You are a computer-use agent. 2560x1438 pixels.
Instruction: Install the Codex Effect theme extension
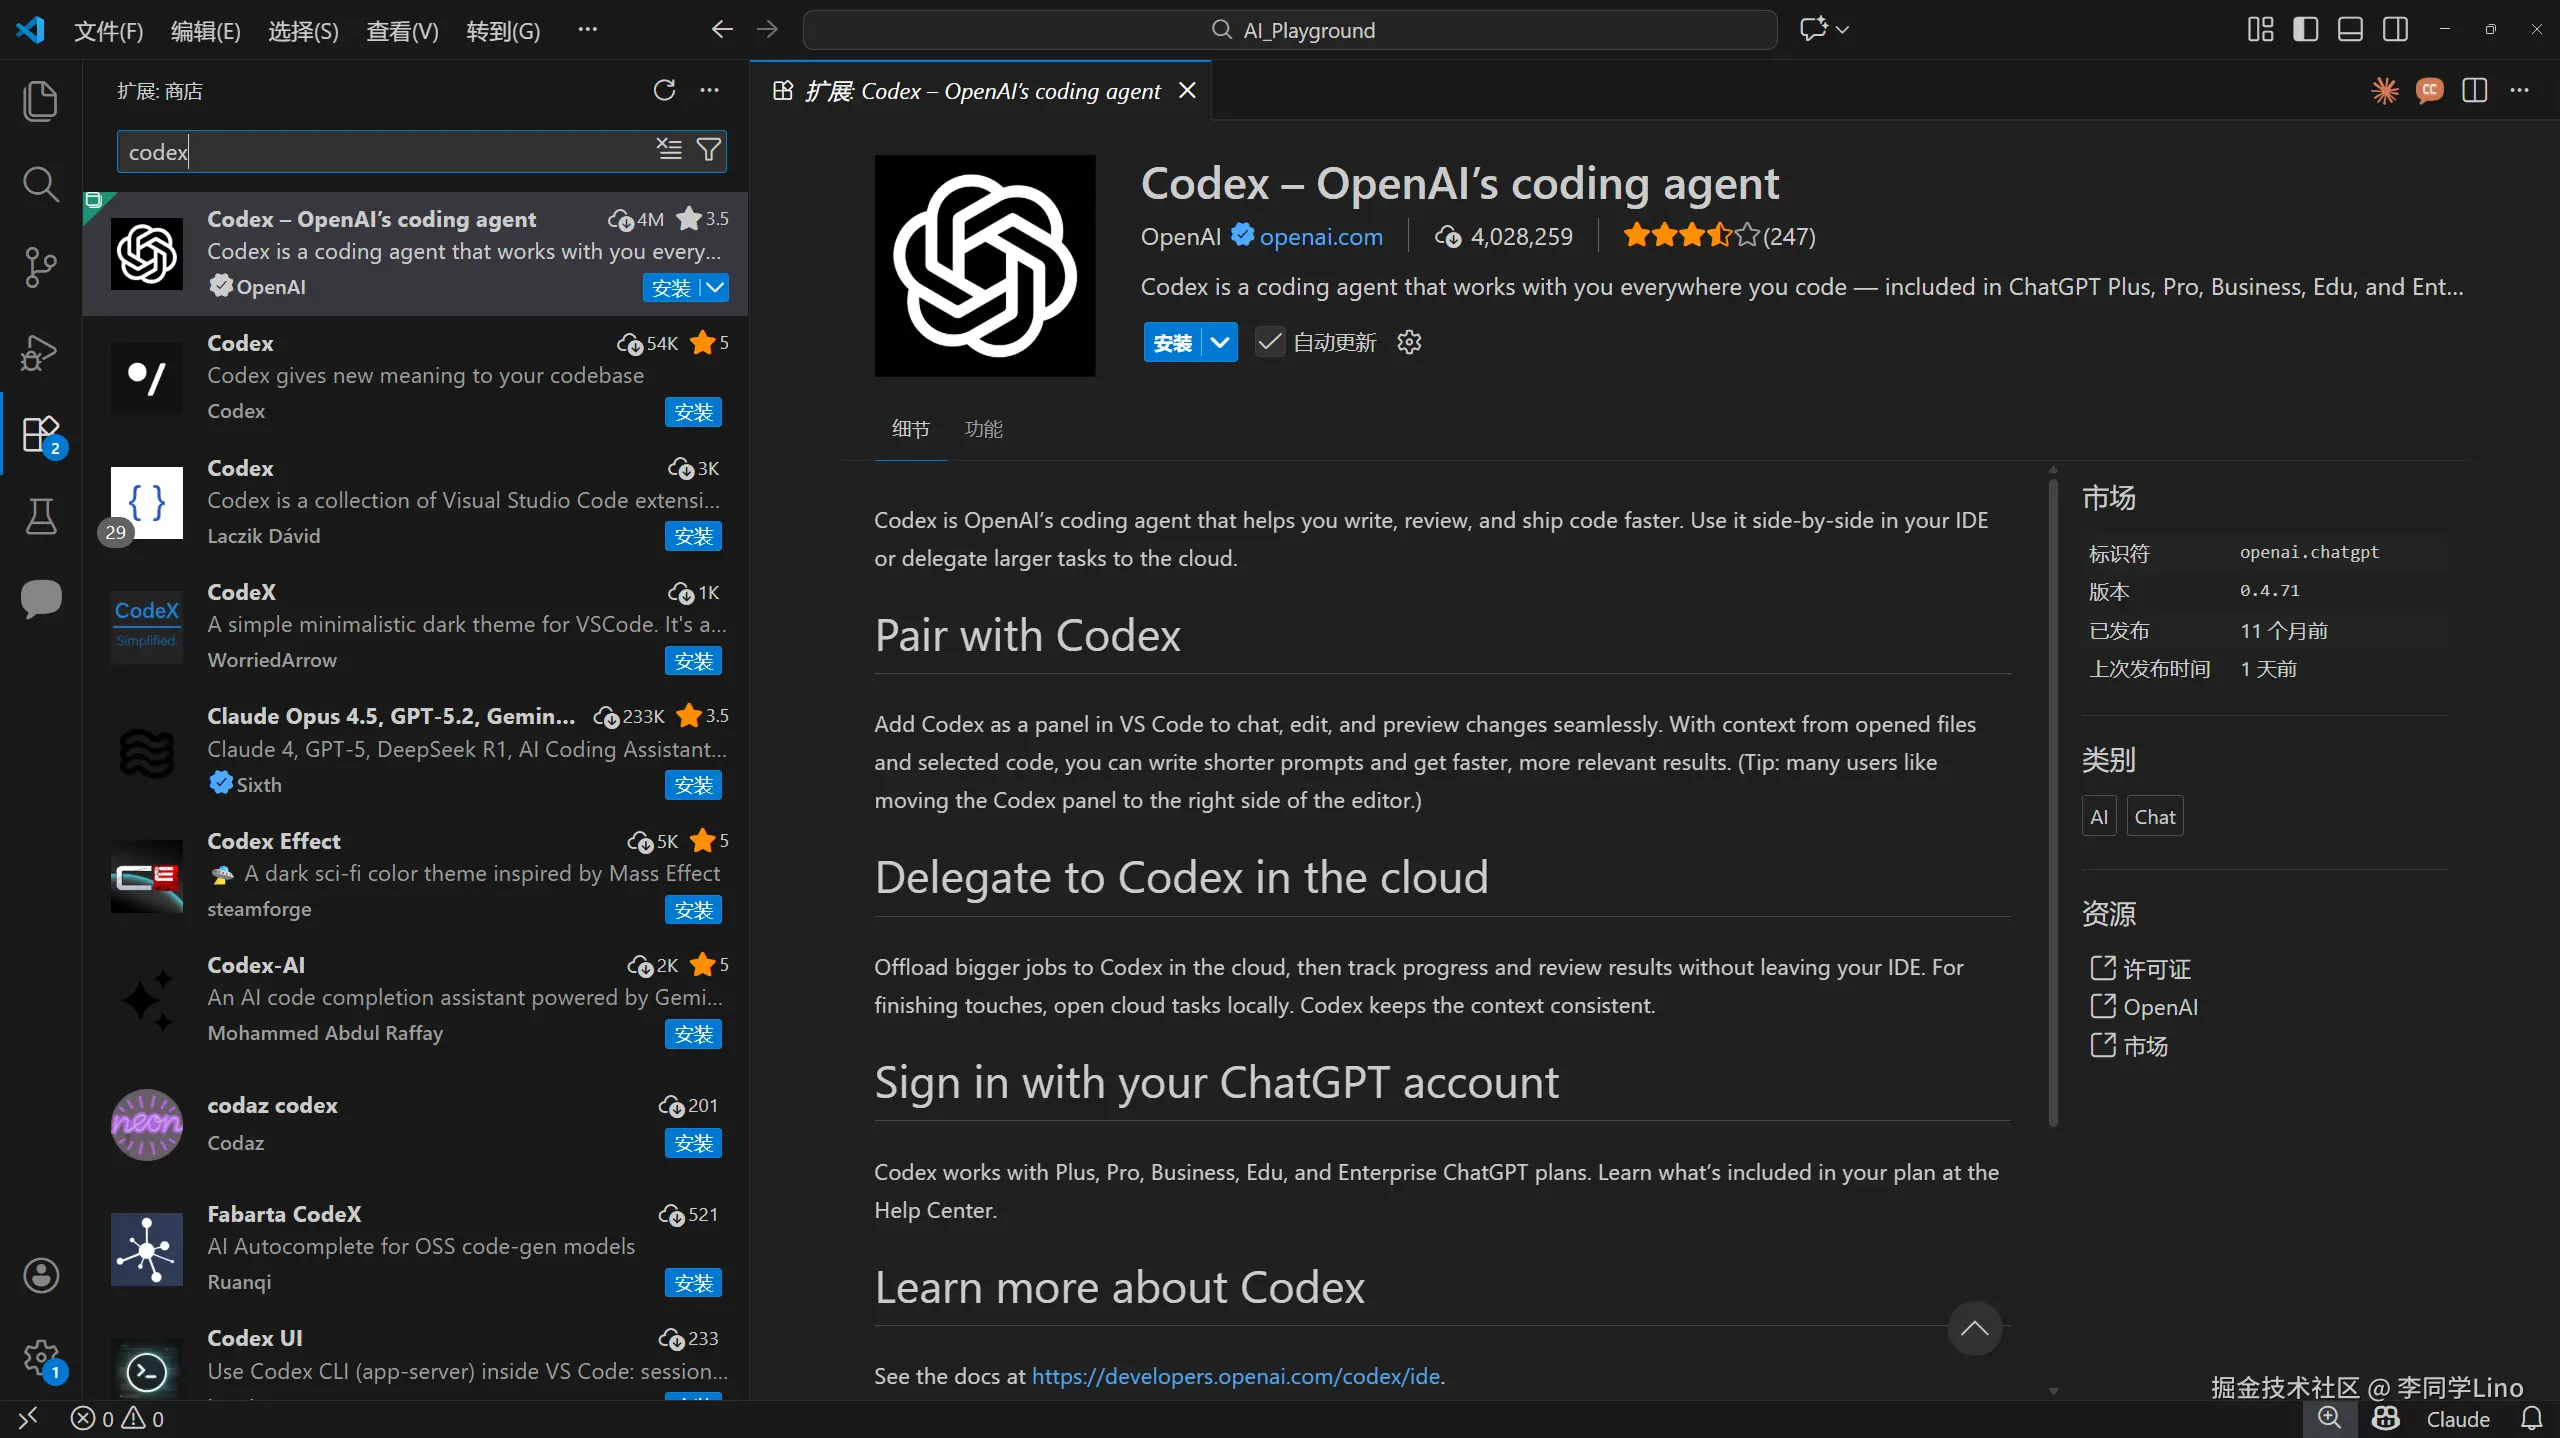(x=693, y=910)
